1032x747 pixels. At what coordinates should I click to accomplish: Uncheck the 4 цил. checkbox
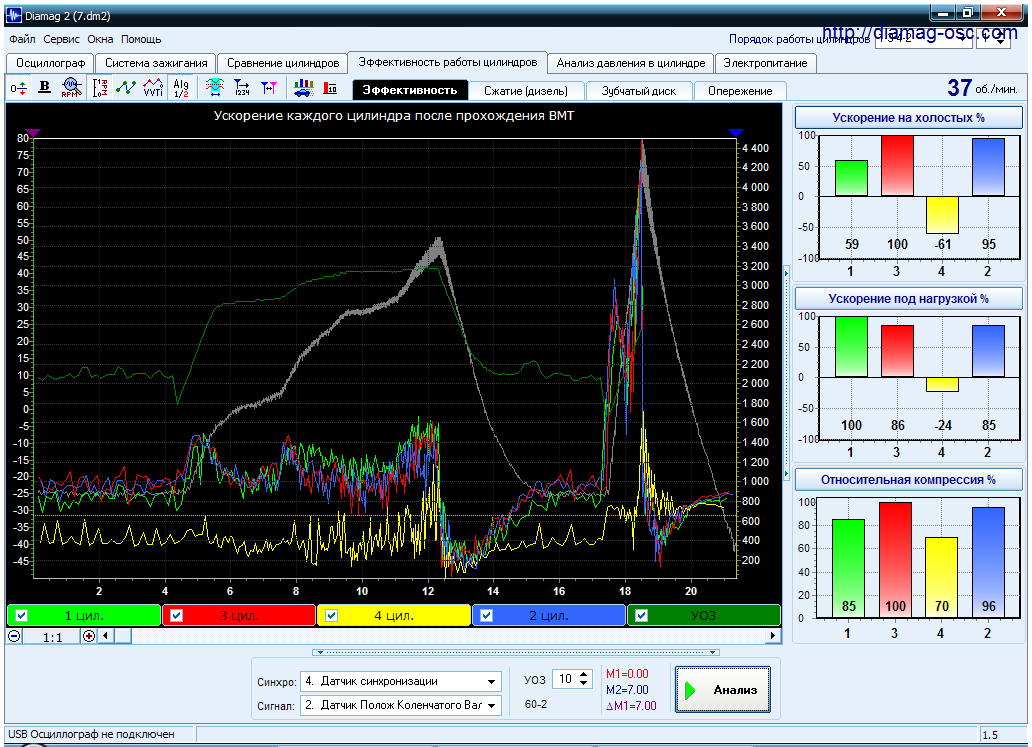(332, 615)
